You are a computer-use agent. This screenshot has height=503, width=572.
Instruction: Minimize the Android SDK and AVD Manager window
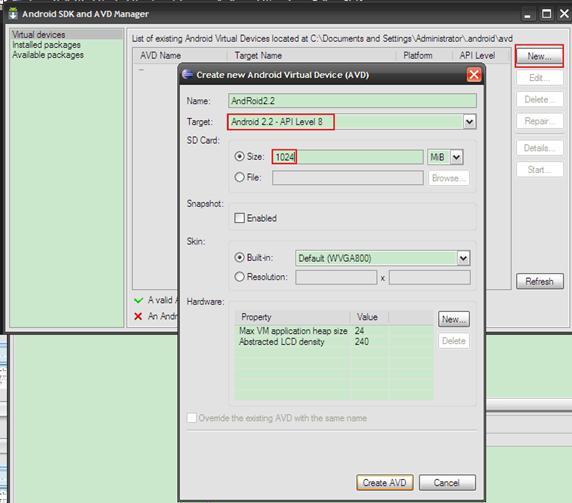click(x=527, y=15)
